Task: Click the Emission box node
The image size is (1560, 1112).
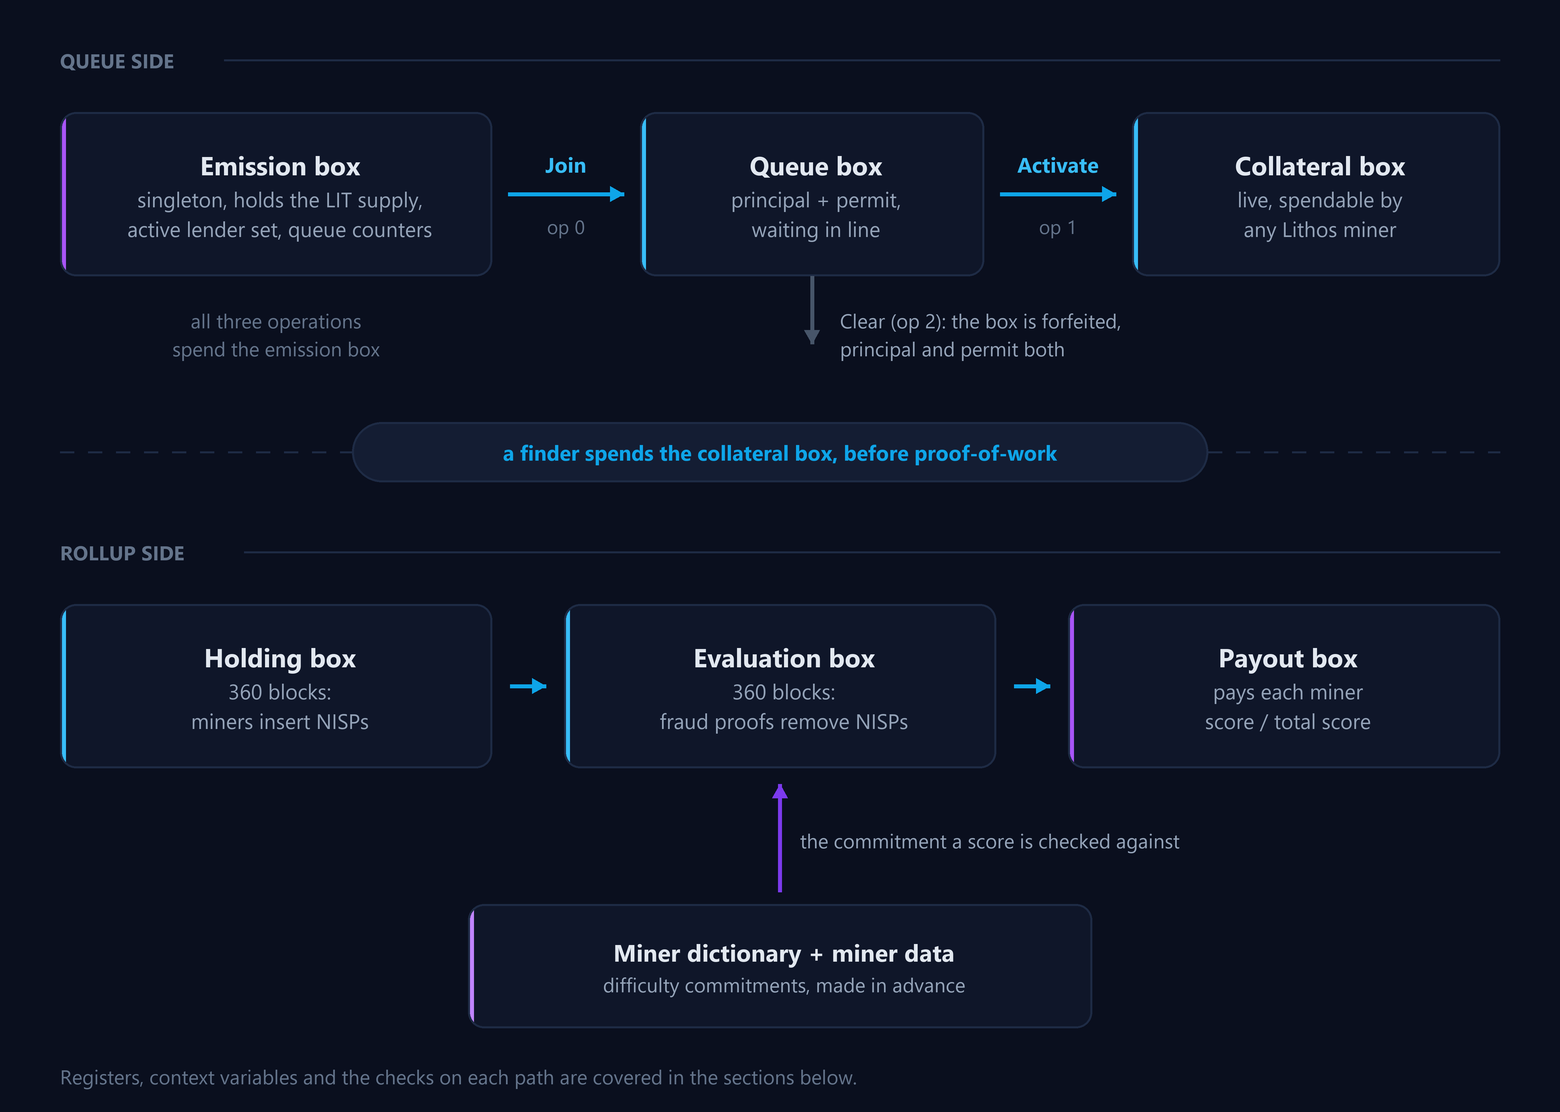Action: pyautogui.click(x=276, y=194)
